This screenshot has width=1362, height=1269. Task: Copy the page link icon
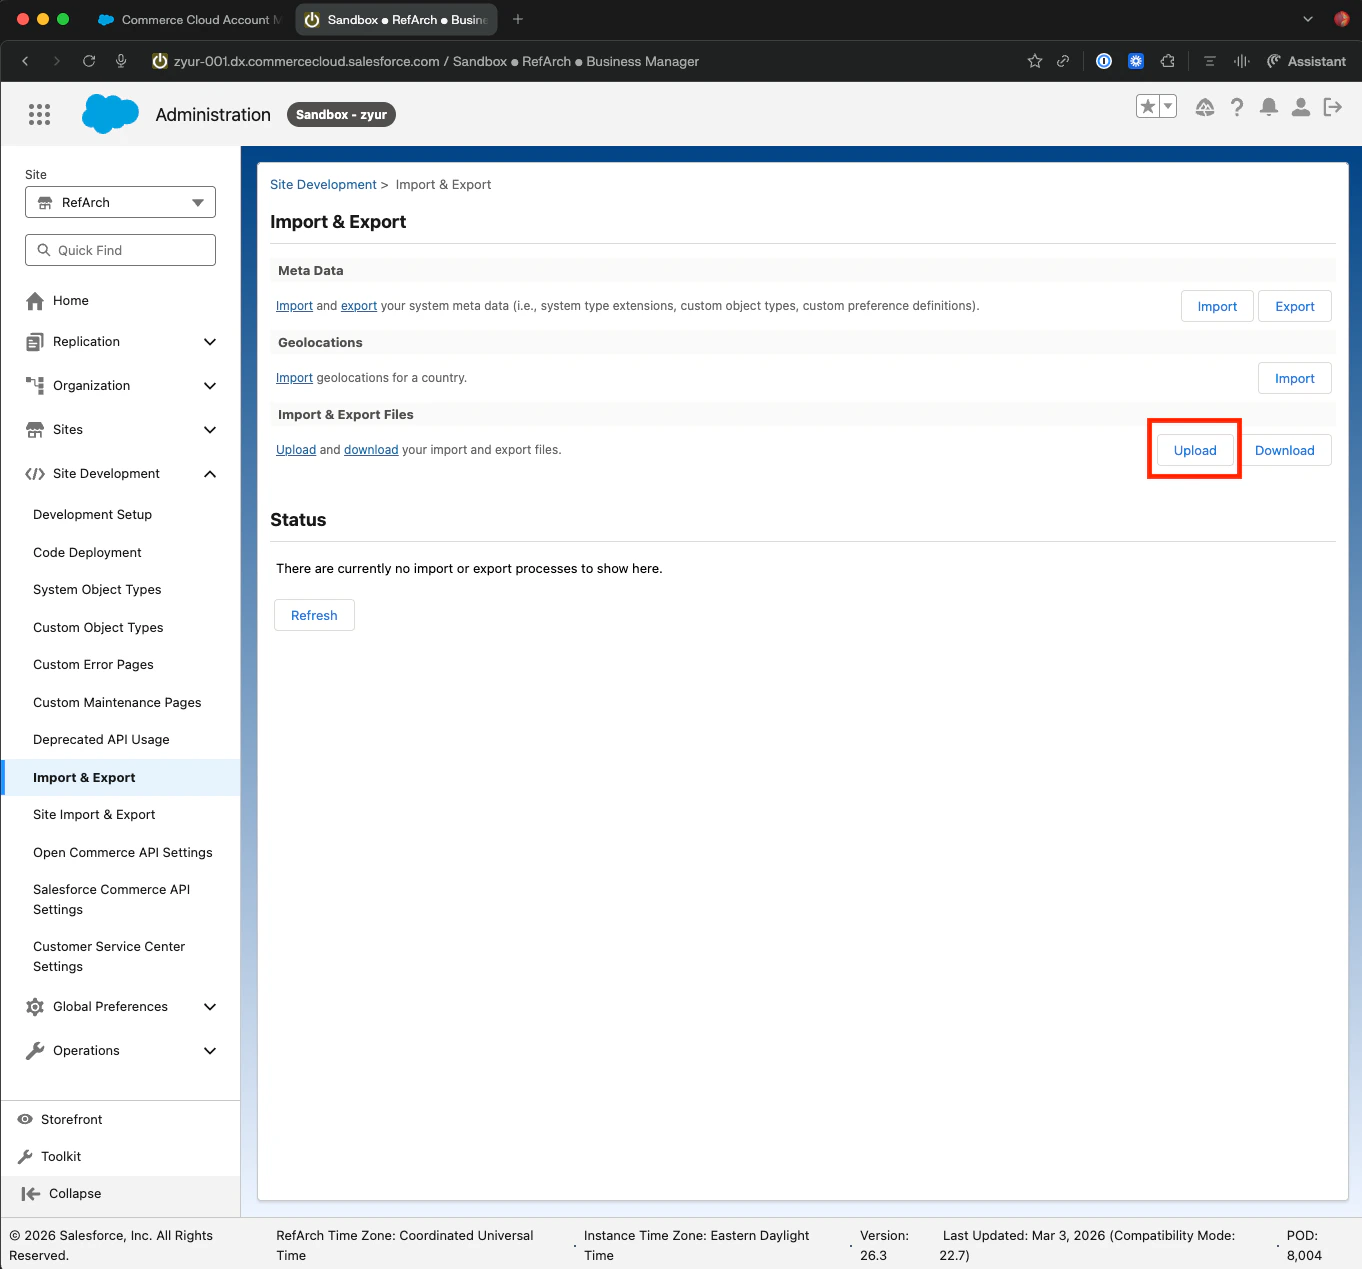coord(1063,61)
